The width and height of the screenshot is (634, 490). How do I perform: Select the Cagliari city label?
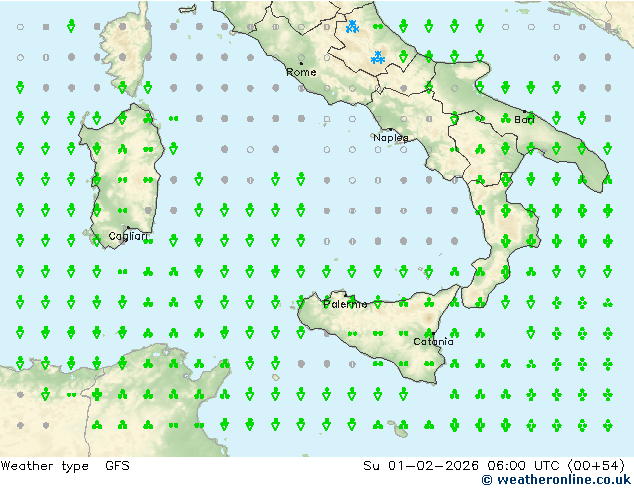tap(128, 236)
